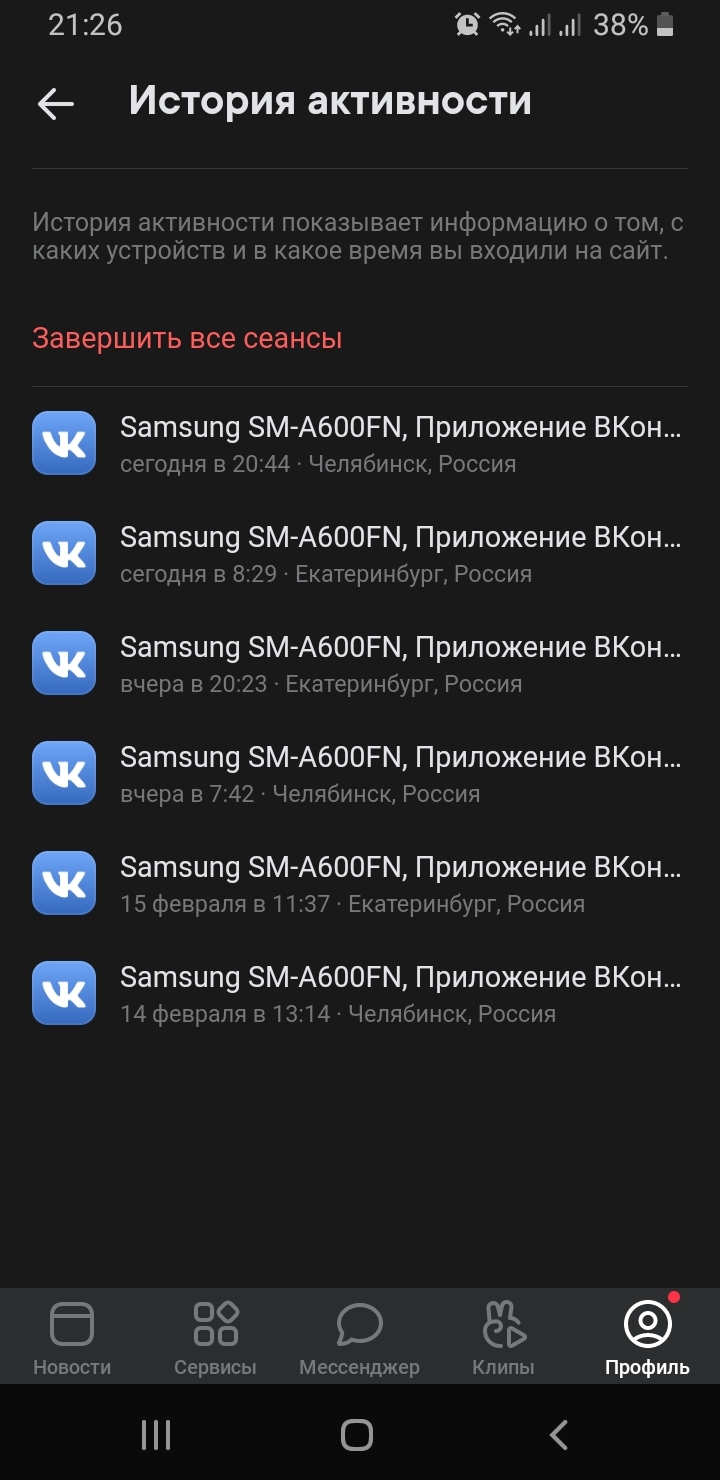Tap Завершить все сеансы link
The width and height of the screenshot is (720, 1480).
pos(187,338)
